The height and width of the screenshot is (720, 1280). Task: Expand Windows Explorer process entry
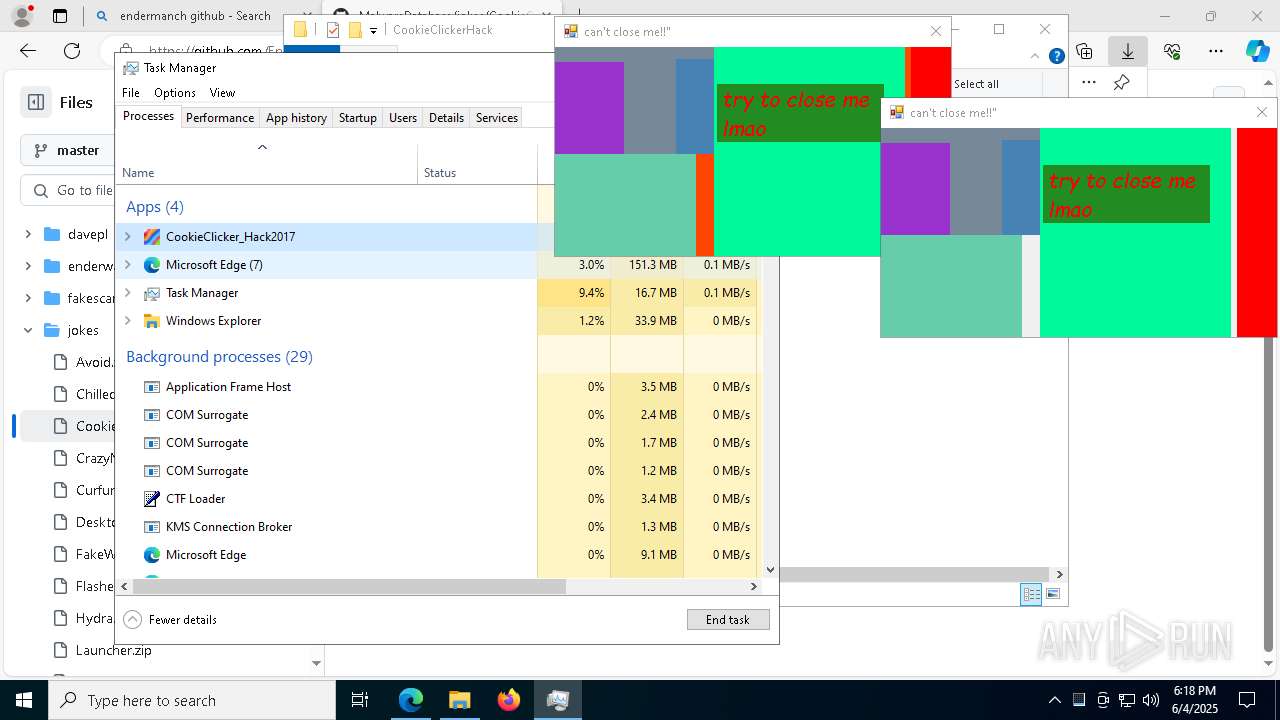pyautogui.click(x=127, y=321)
